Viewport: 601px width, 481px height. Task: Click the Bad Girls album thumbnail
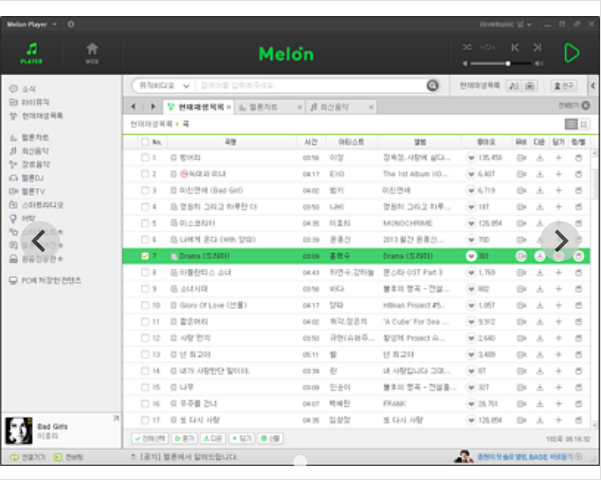[19, 431]
